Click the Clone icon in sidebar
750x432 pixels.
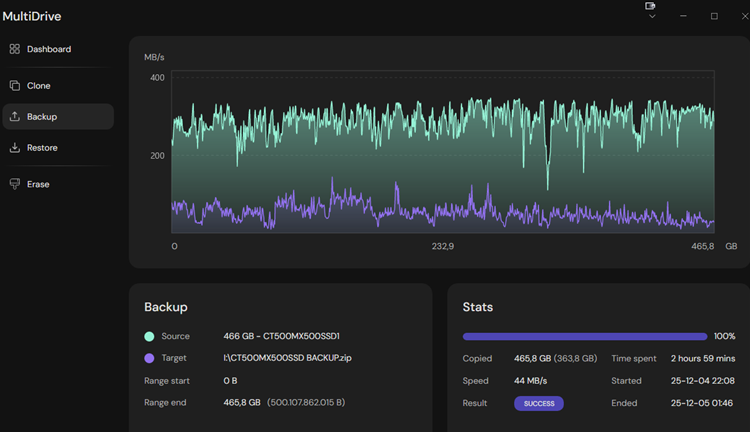[15, 86]
